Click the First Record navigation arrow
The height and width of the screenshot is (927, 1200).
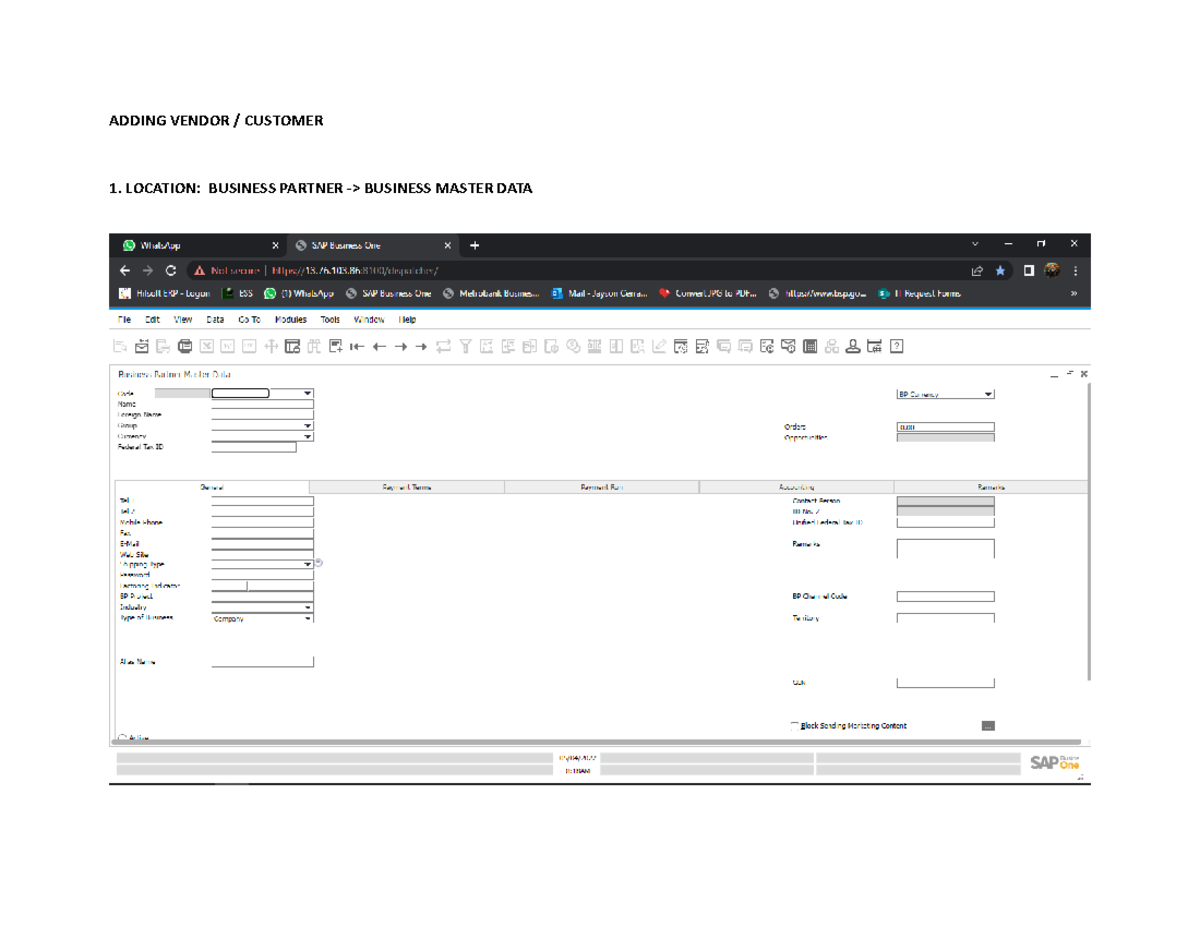tap(357, 345)
